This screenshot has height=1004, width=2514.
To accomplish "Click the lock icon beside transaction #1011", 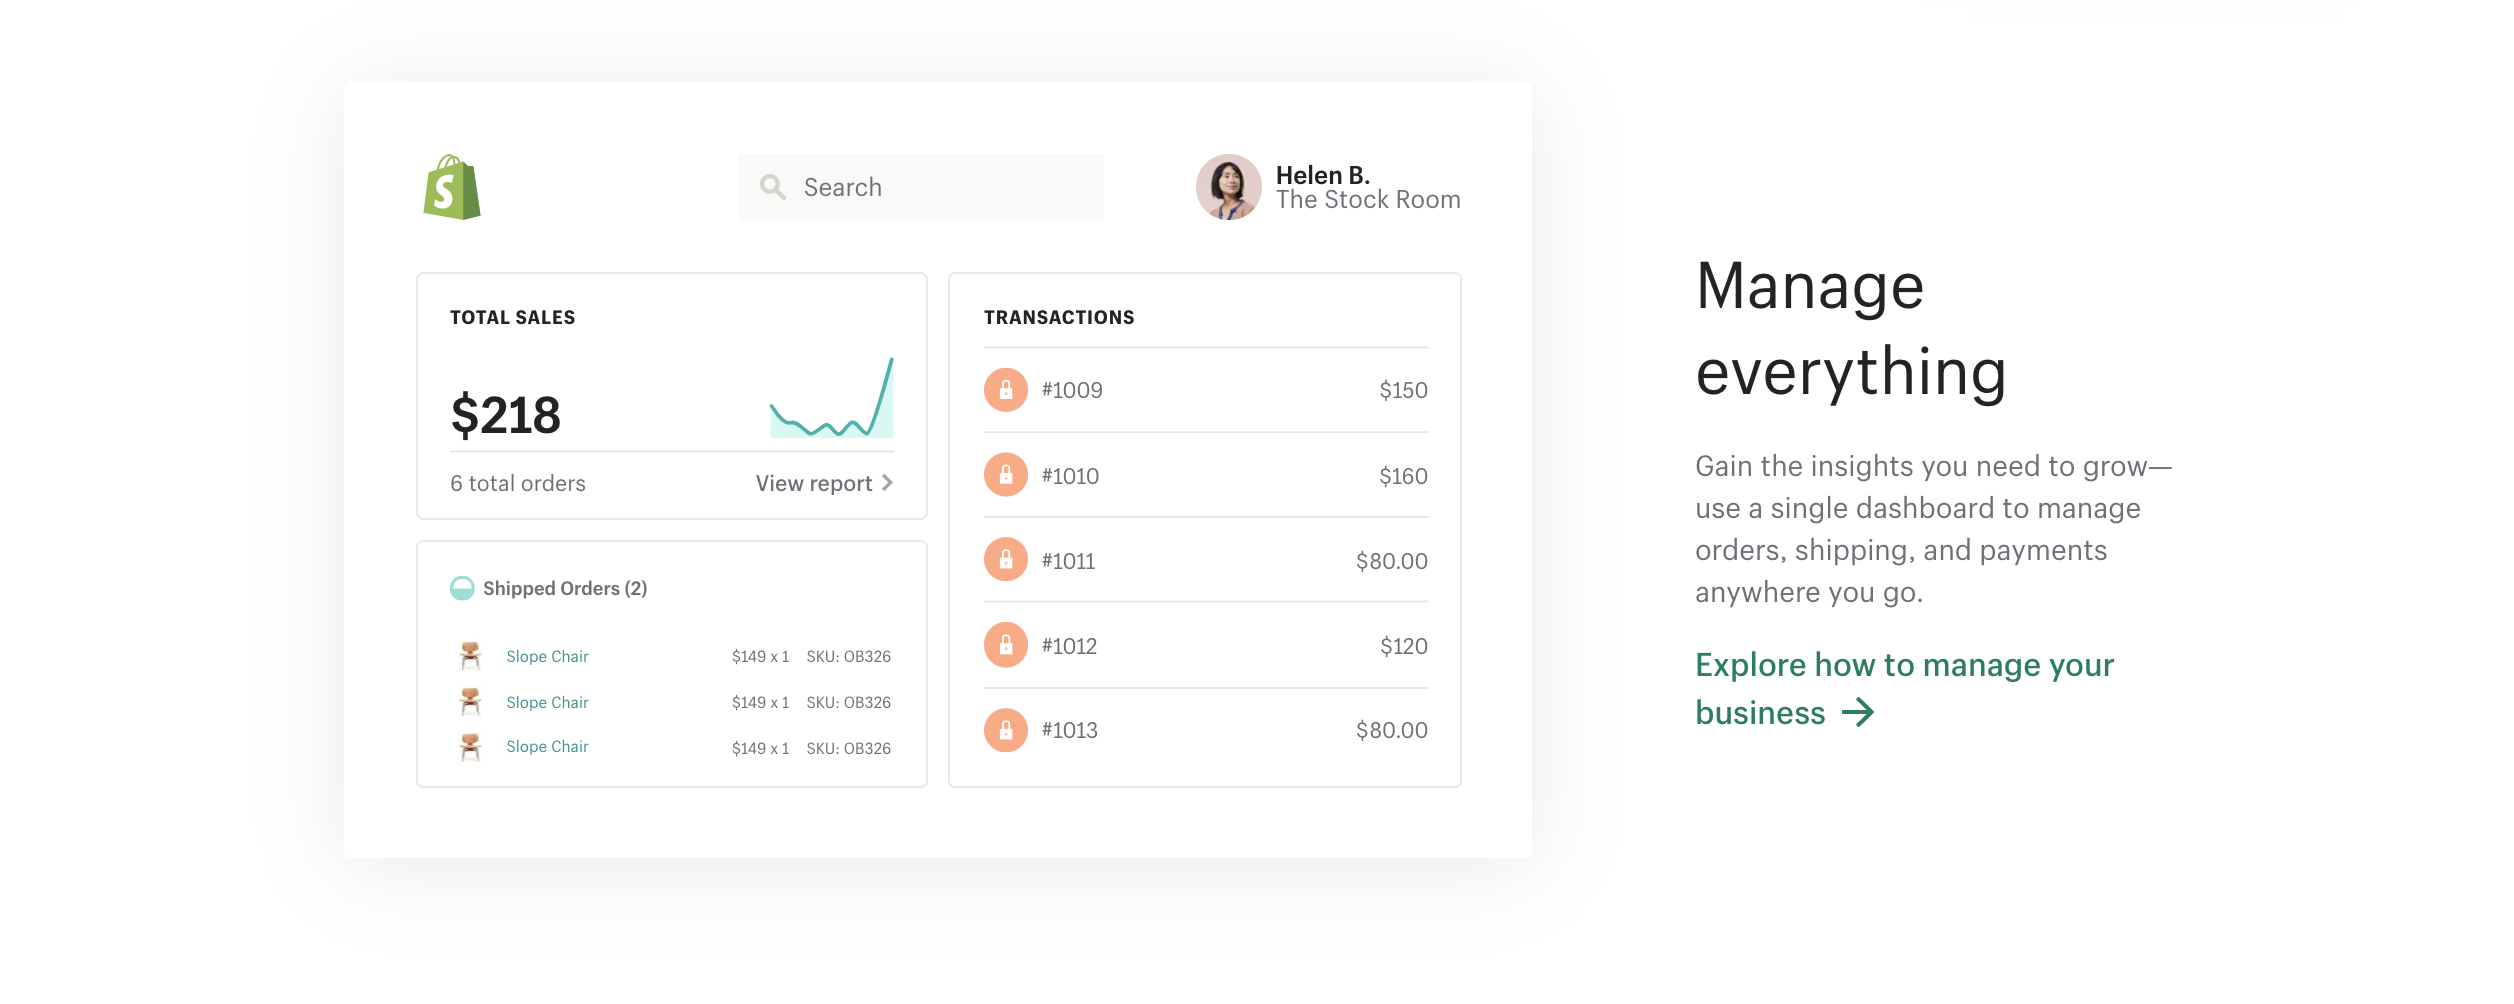I will coord(1004,560).
